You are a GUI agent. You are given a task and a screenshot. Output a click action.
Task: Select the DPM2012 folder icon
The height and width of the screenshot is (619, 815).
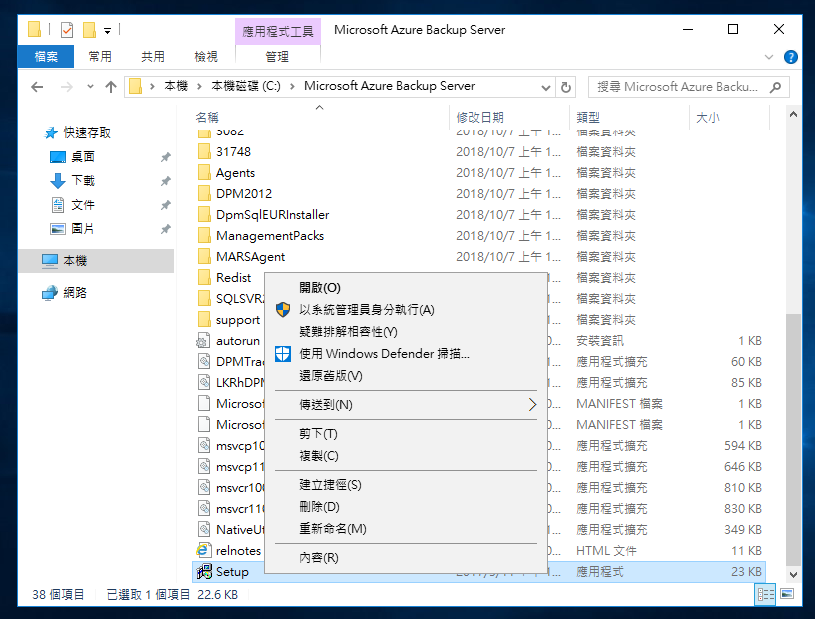(x=204, y=193)
